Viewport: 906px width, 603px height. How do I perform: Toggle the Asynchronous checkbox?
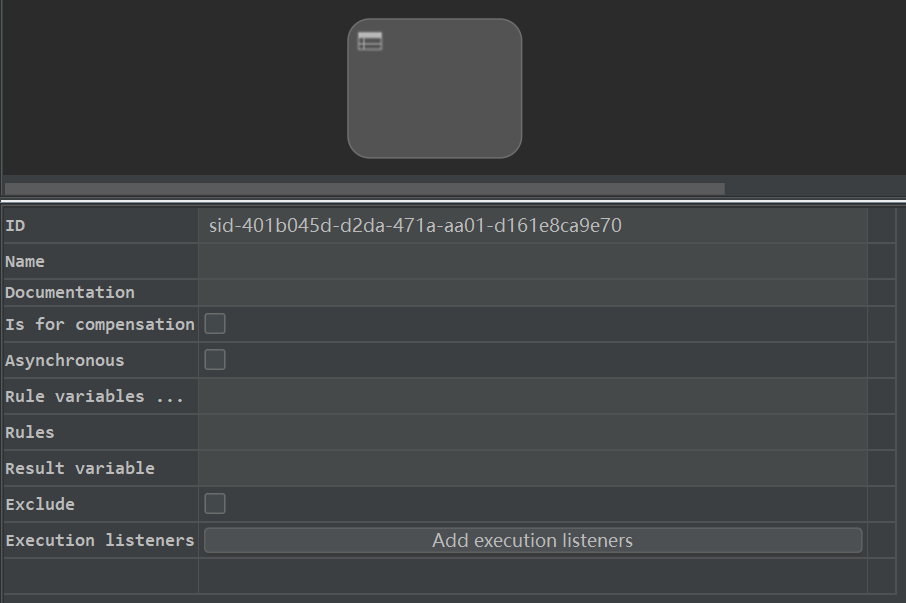215,359
